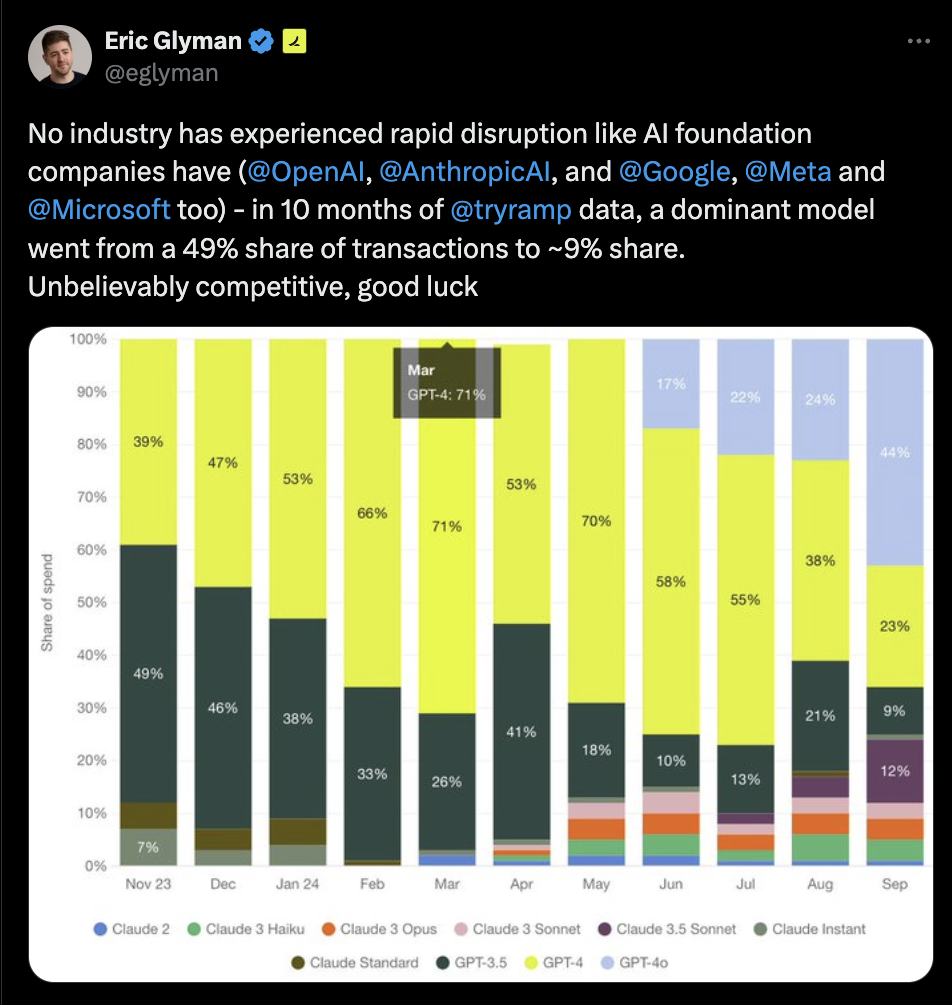Click the GPT-4o legend marker
952x1005 pixels.
[607, 962]
